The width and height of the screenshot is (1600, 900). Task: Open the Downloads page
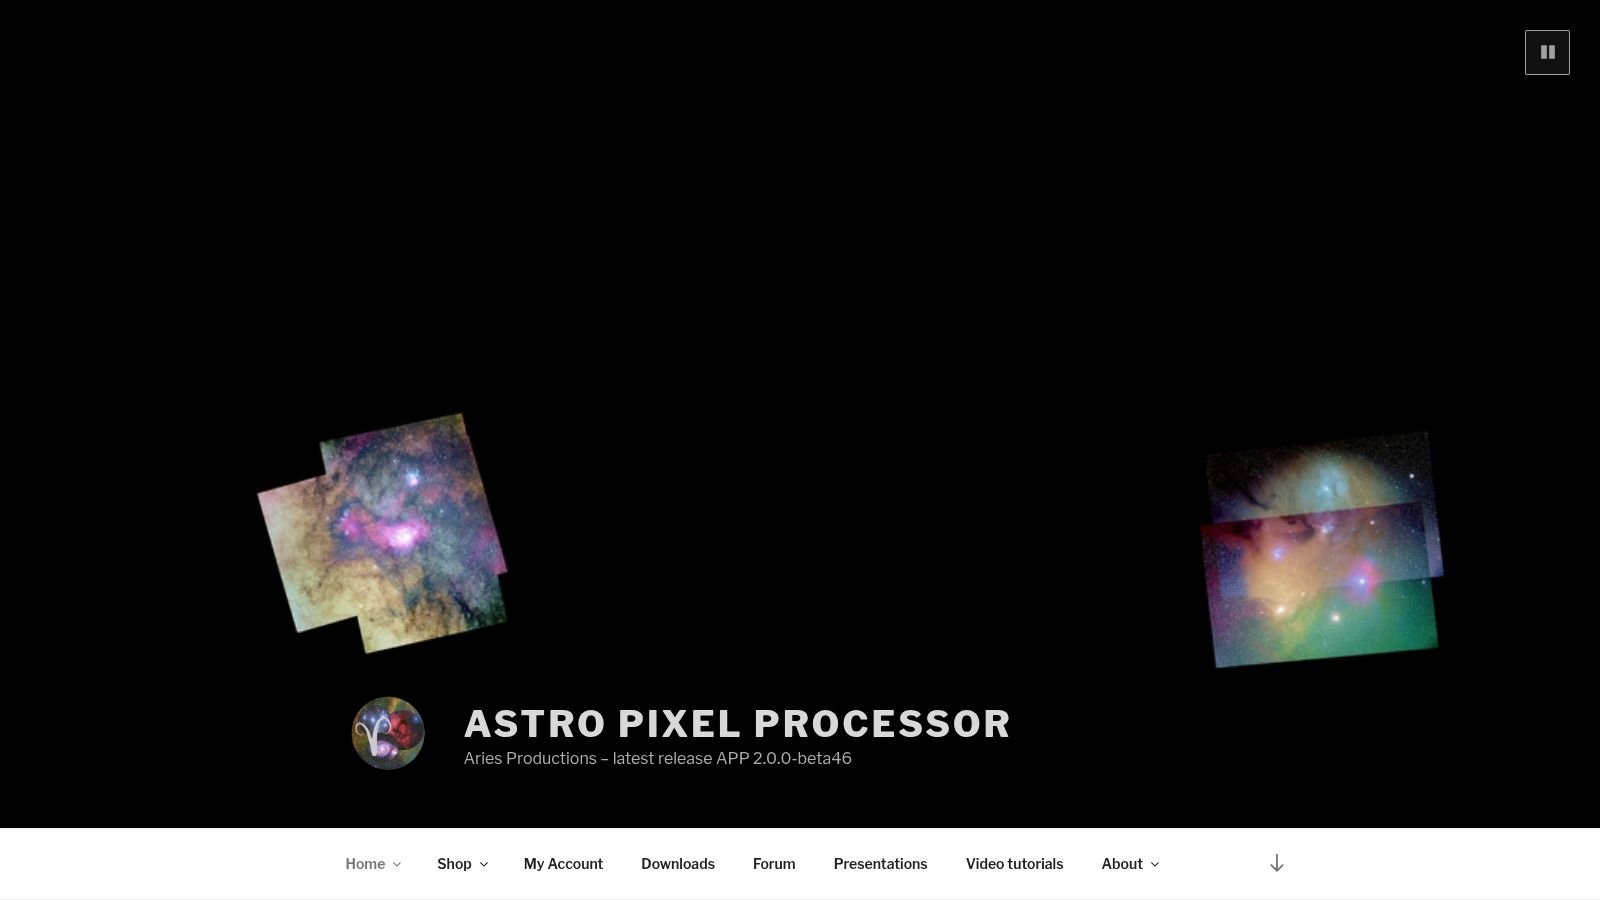tap(678, 864)
